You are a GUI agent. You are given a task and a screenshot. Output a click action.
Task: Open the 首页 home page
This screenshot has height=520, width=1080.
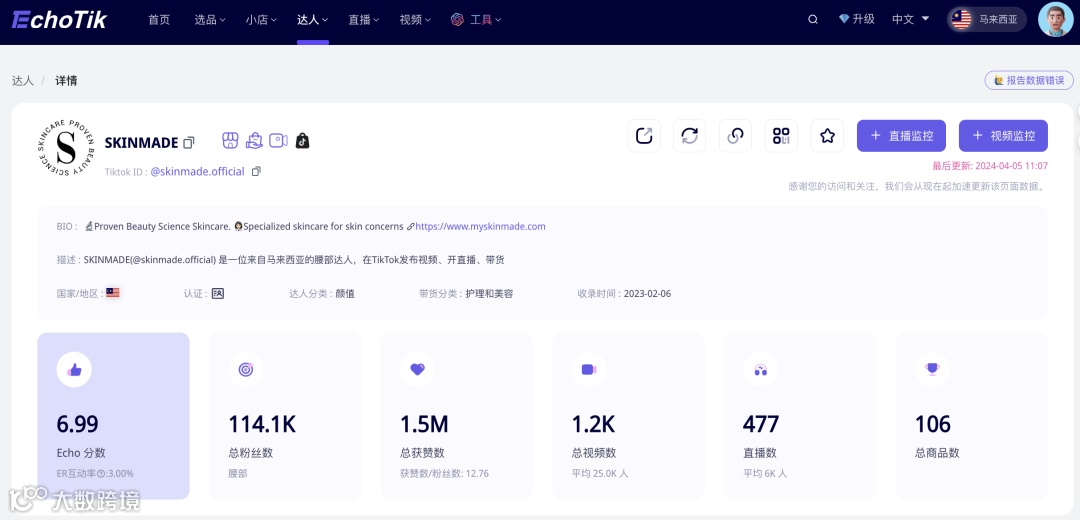click(159, 20)
